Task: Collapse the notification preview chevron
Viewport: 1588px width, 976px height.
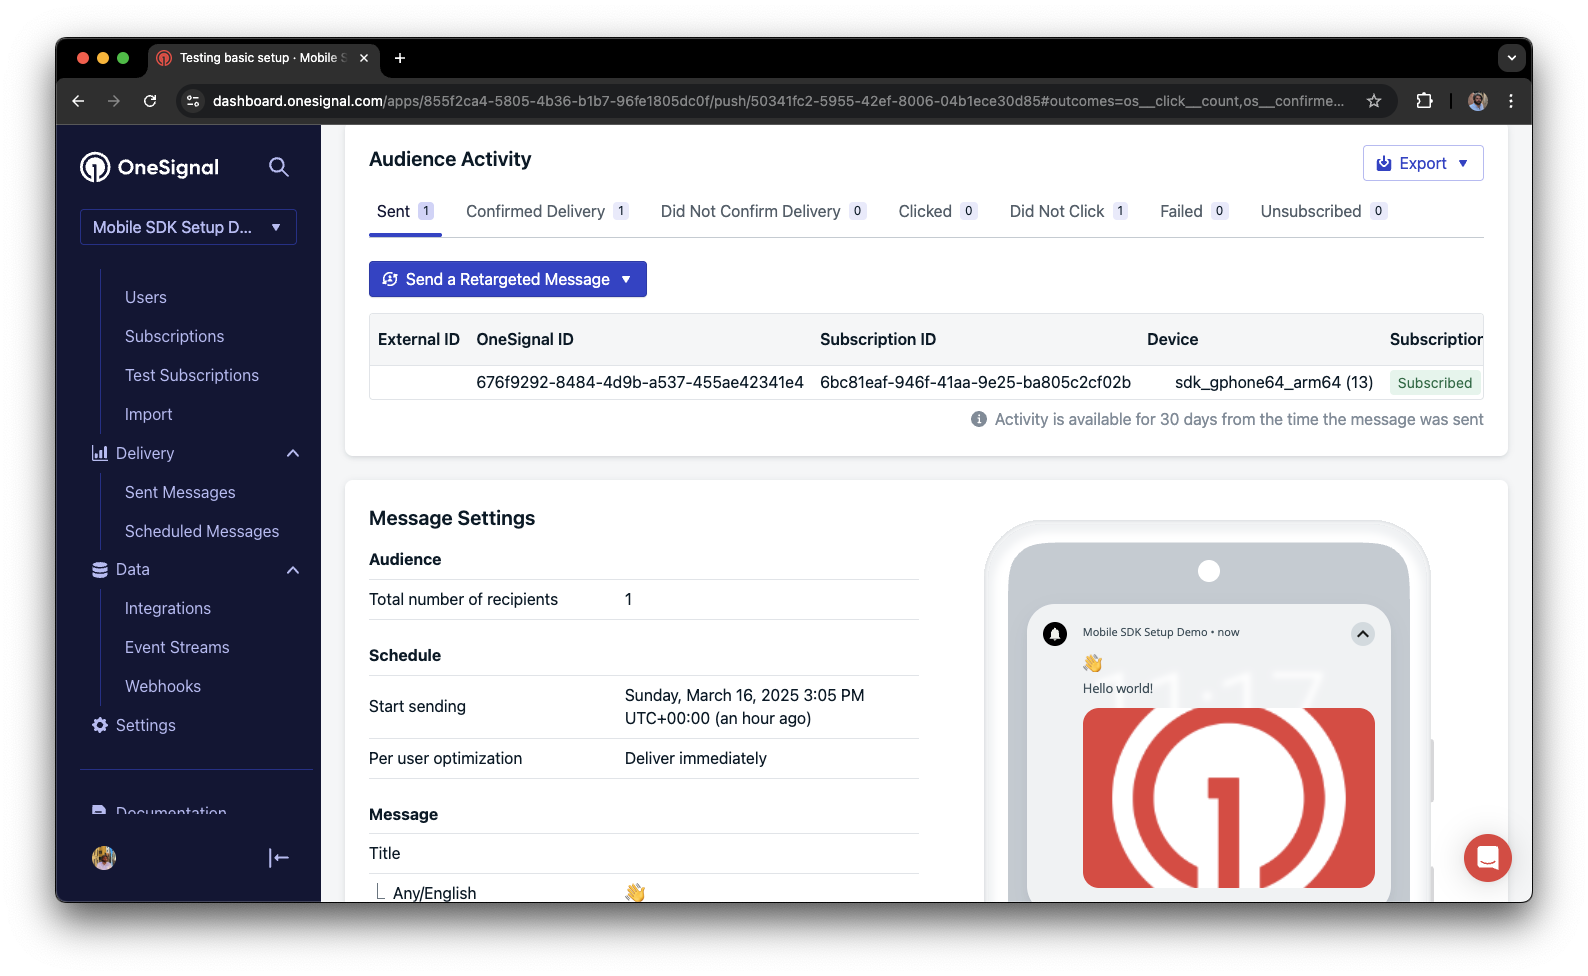Action: point(1363,634)
